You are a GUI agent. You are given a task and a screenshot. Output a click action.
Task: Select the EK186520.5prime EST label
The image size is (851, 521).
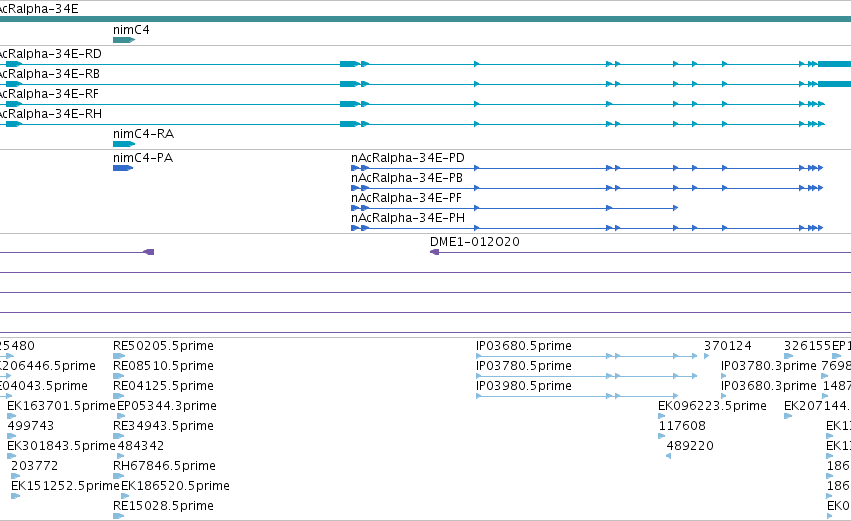(175, 486)
